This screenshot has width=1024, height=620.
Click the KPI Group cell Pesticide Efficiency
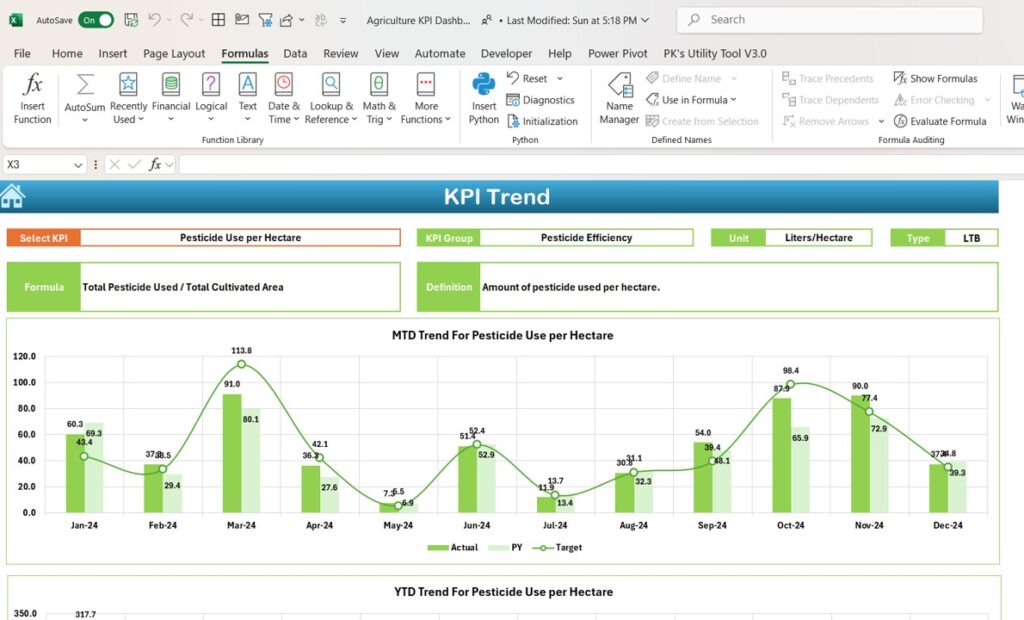586,238
